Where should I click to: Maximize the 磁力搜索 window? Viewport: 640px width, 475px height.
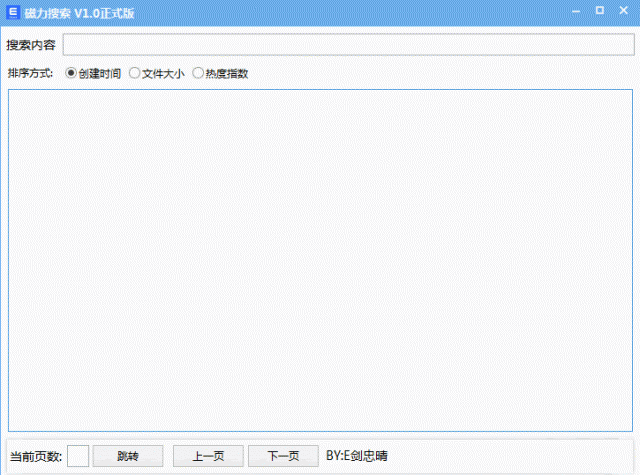tap(599, 10)
